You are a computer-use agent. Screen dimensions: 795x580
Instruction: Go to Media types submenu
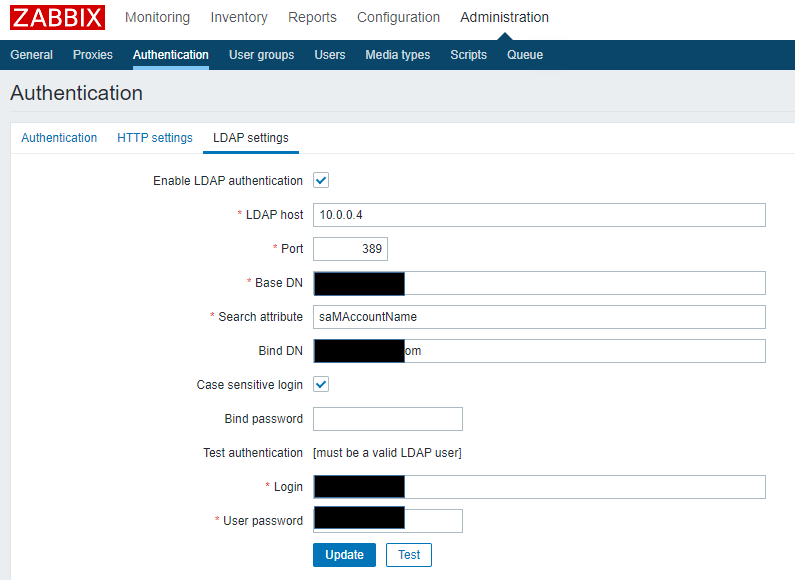(x=398, y=55)
